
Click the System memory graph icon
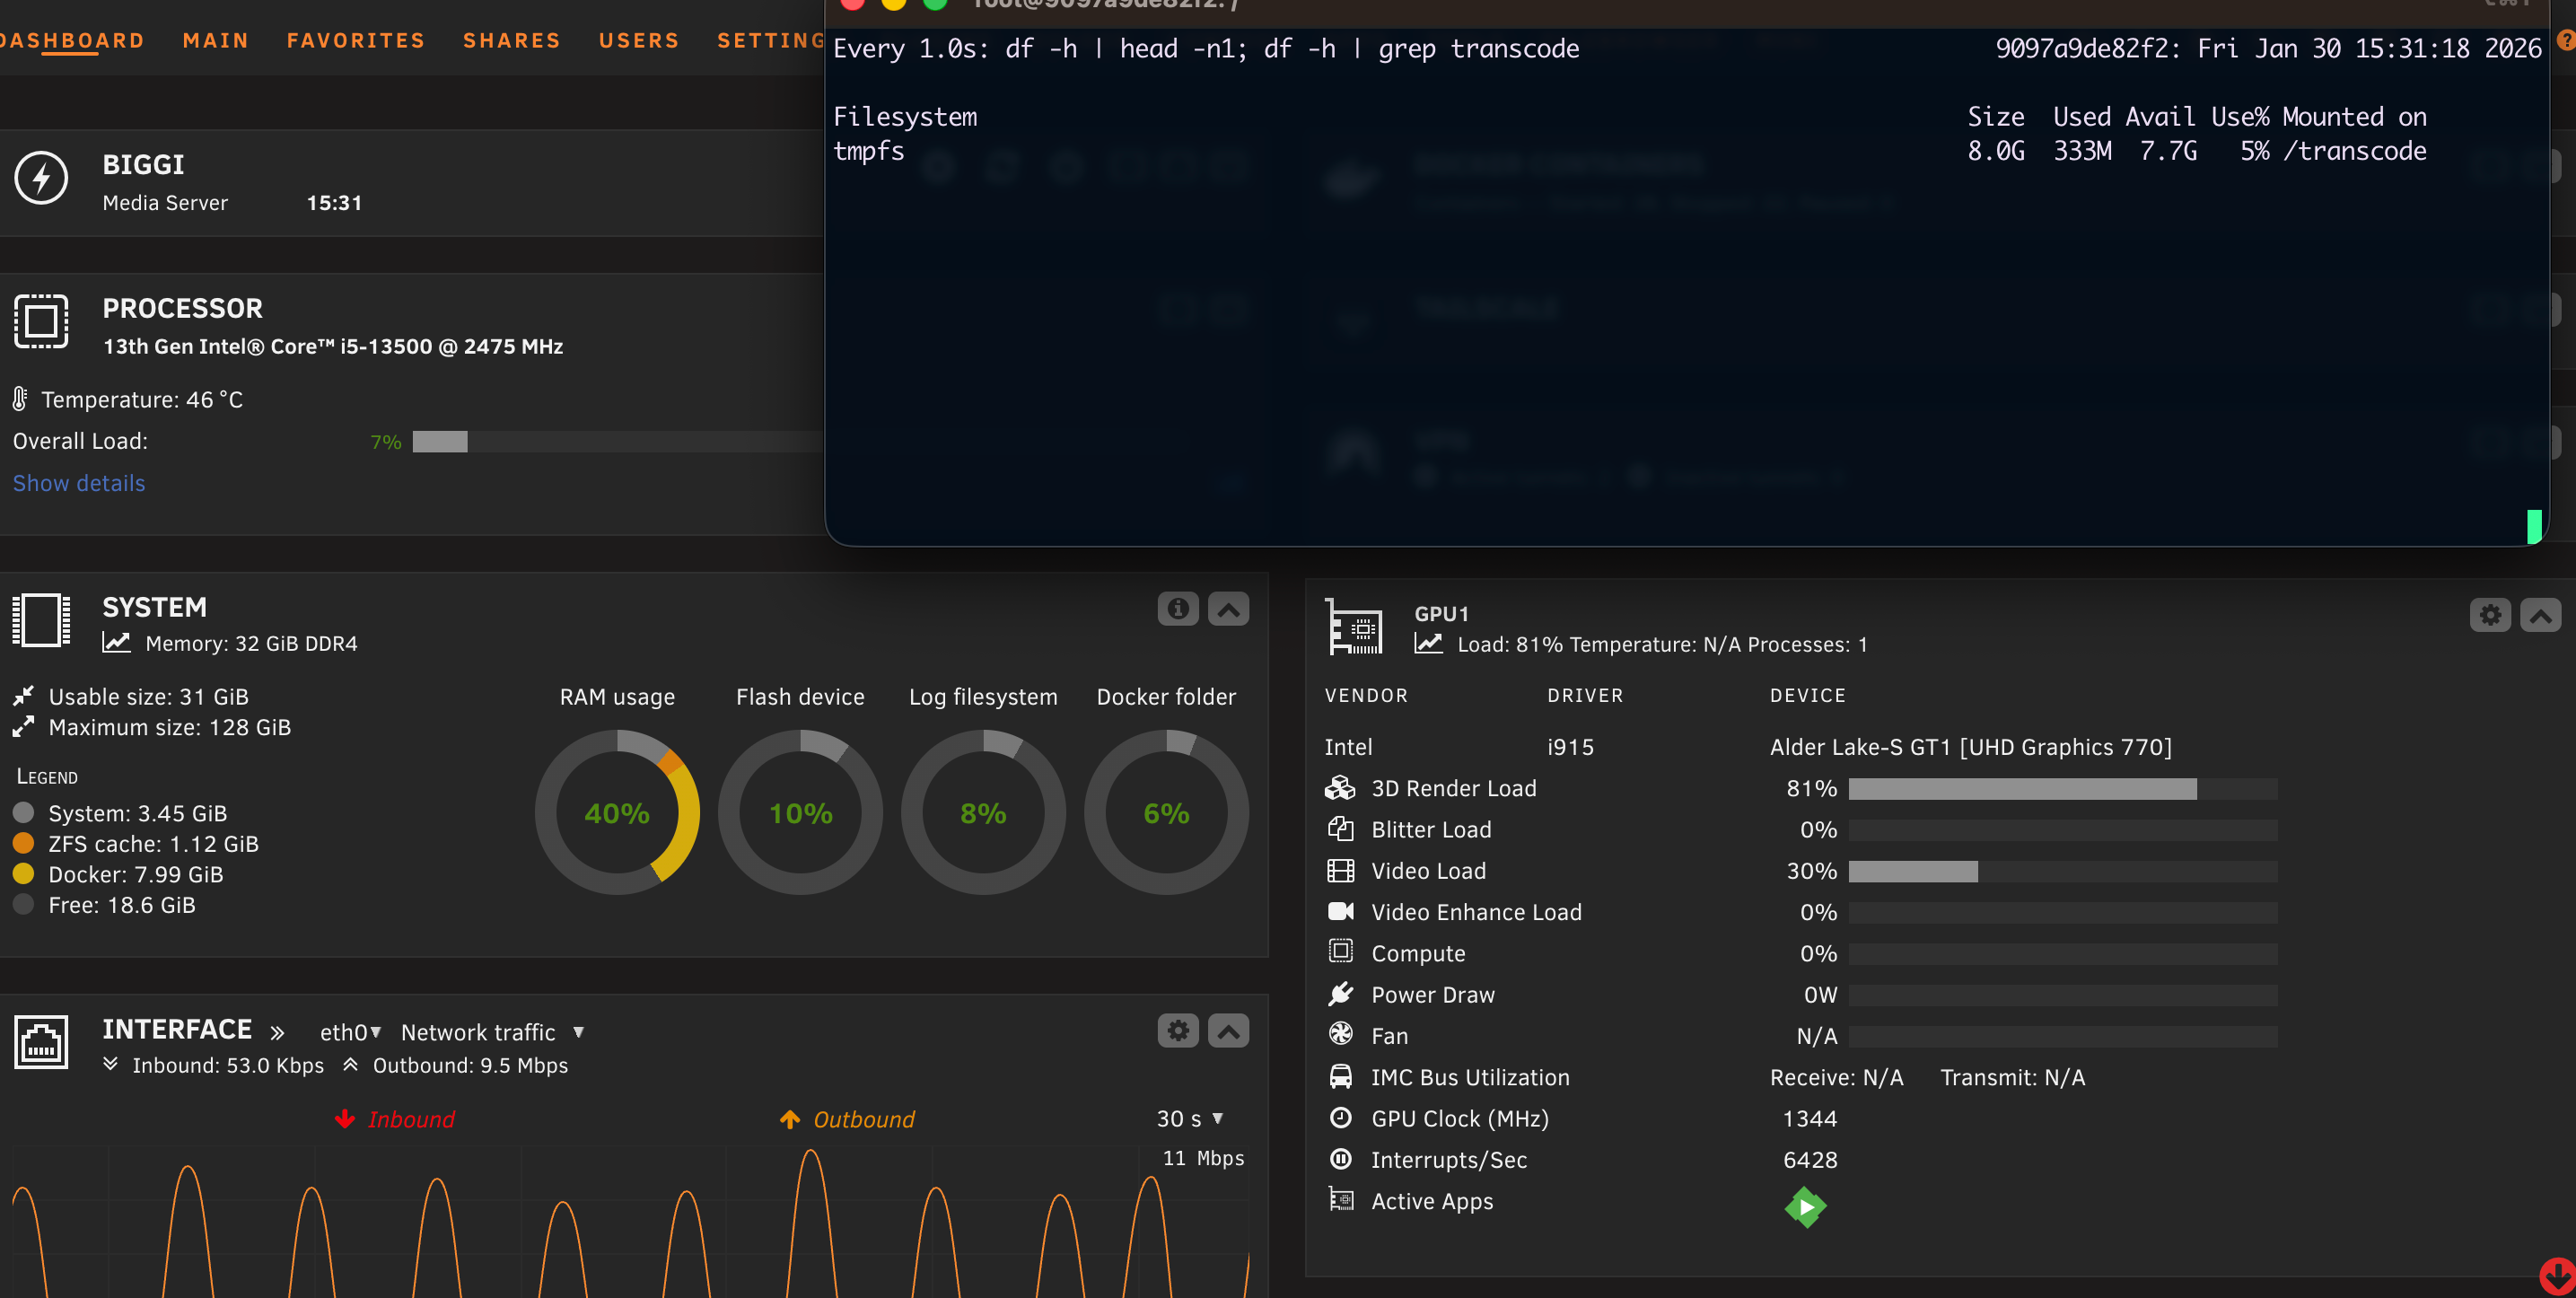[117, 643]
